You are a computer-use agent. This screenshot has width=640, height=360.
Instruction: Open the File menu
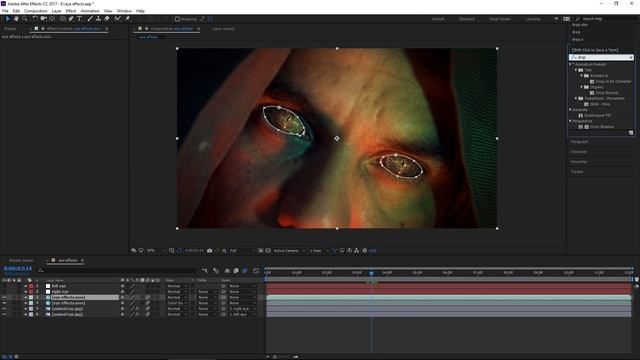pos(5,11)
